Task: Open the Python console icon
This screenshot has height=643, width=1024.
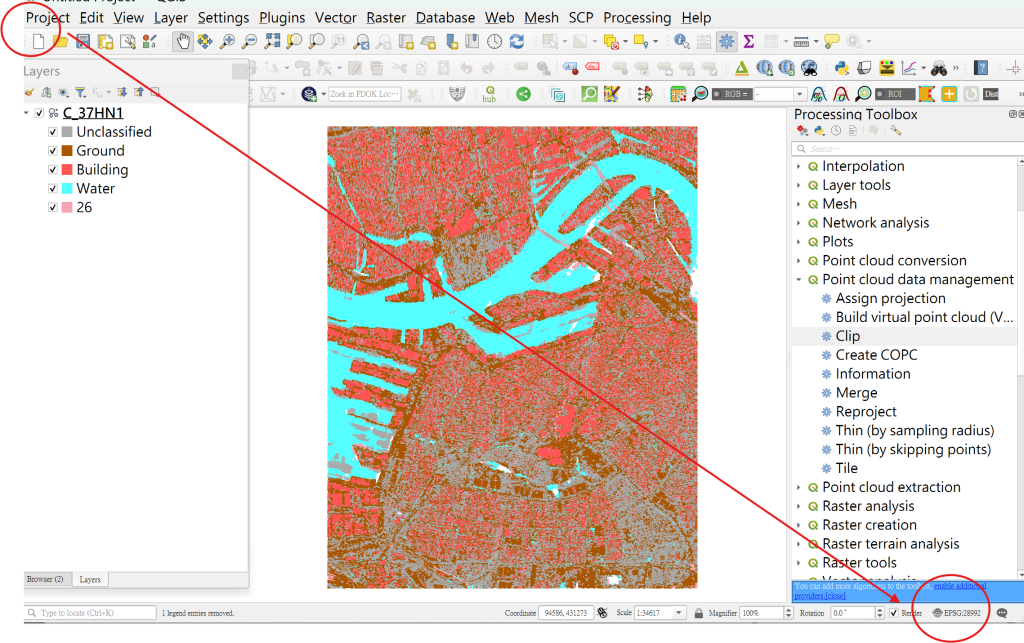Action: click(x=841, y=68)
